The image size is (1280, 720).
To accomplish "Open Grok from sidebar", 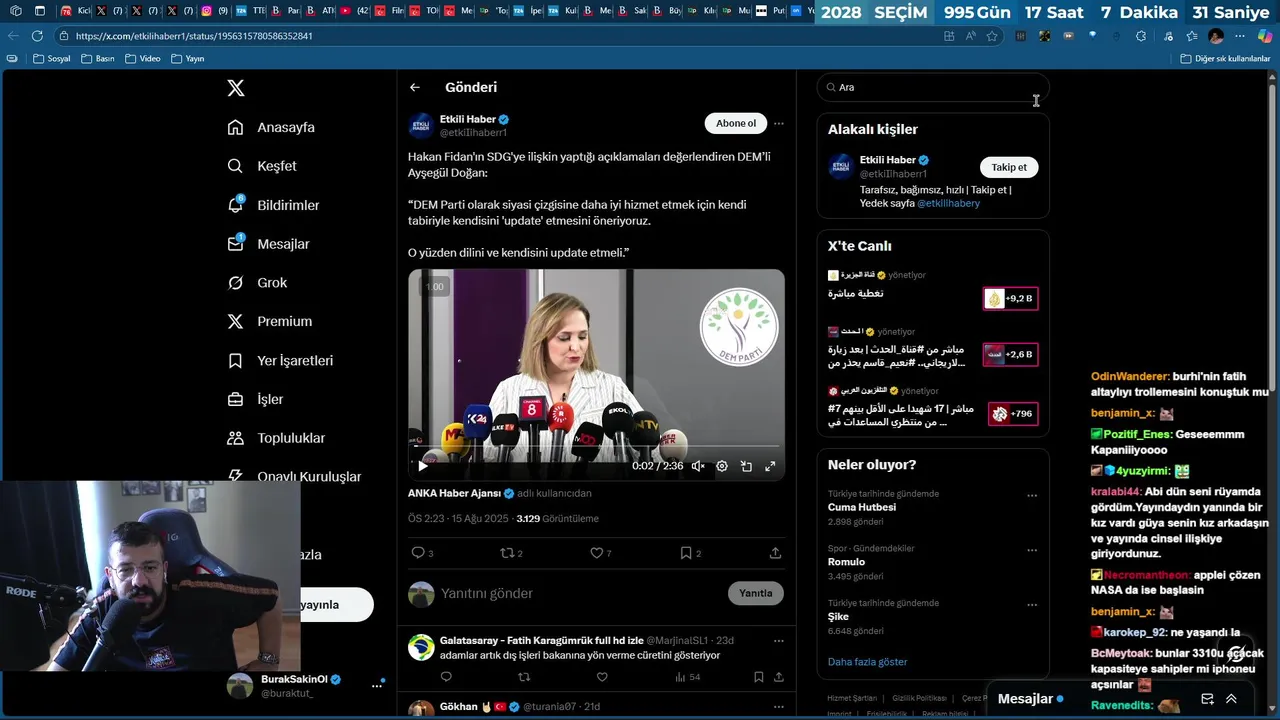I will 257,283.
